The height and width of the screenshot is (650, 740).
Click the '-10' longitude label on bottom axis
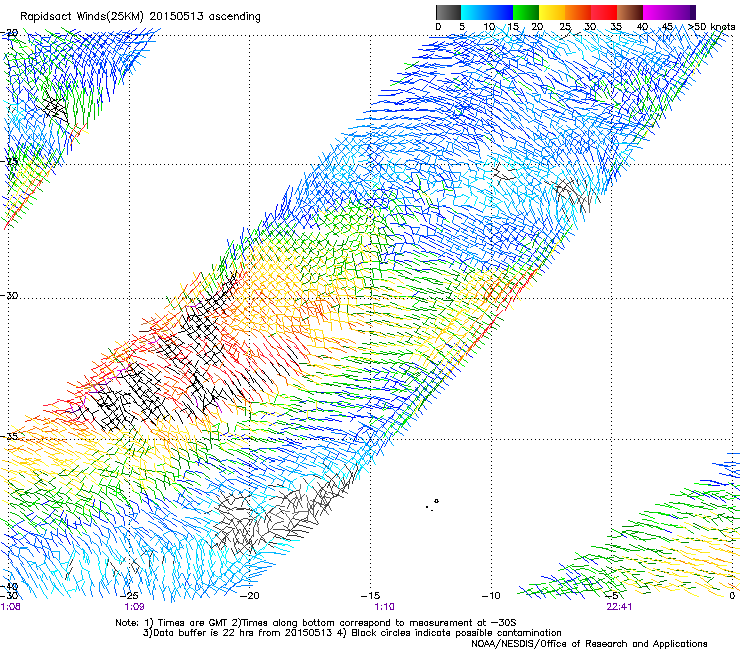coord(490,596)
